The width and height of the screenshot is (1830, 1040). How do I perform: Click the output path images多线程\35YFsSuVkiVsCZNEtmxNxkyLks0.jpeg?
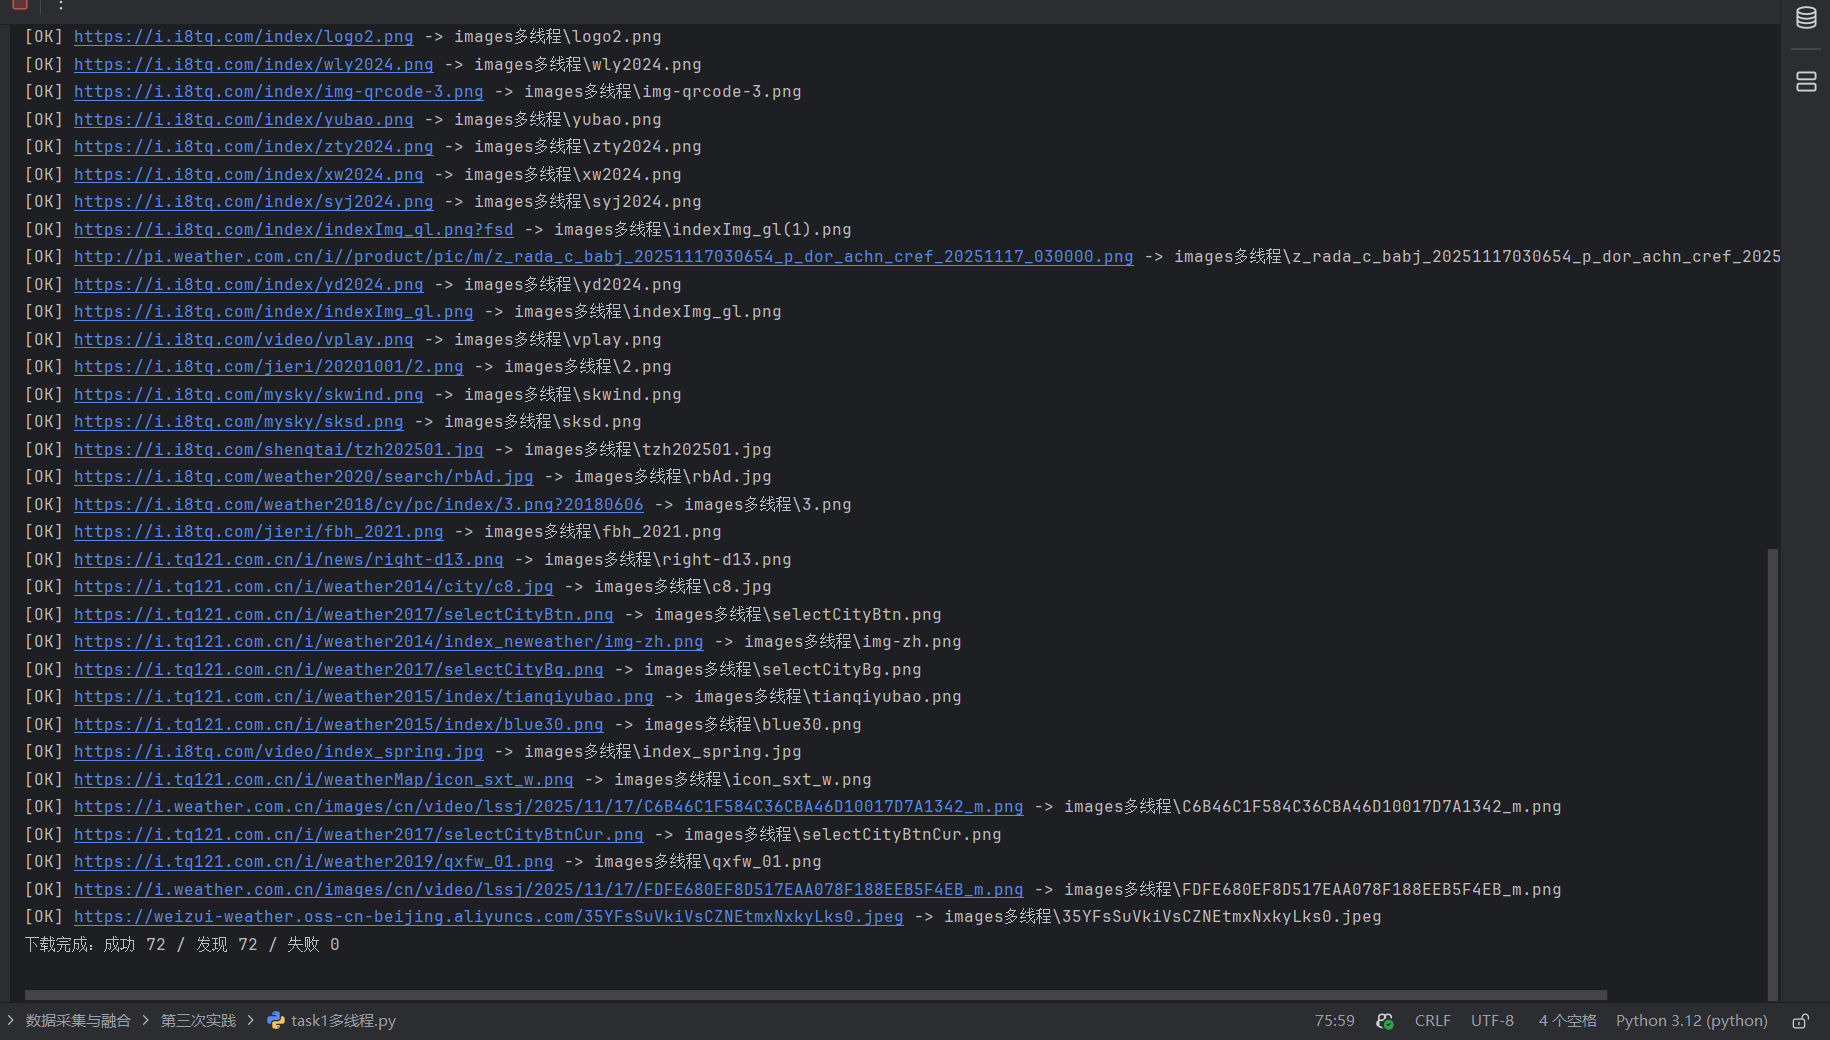coord(1163,917)
